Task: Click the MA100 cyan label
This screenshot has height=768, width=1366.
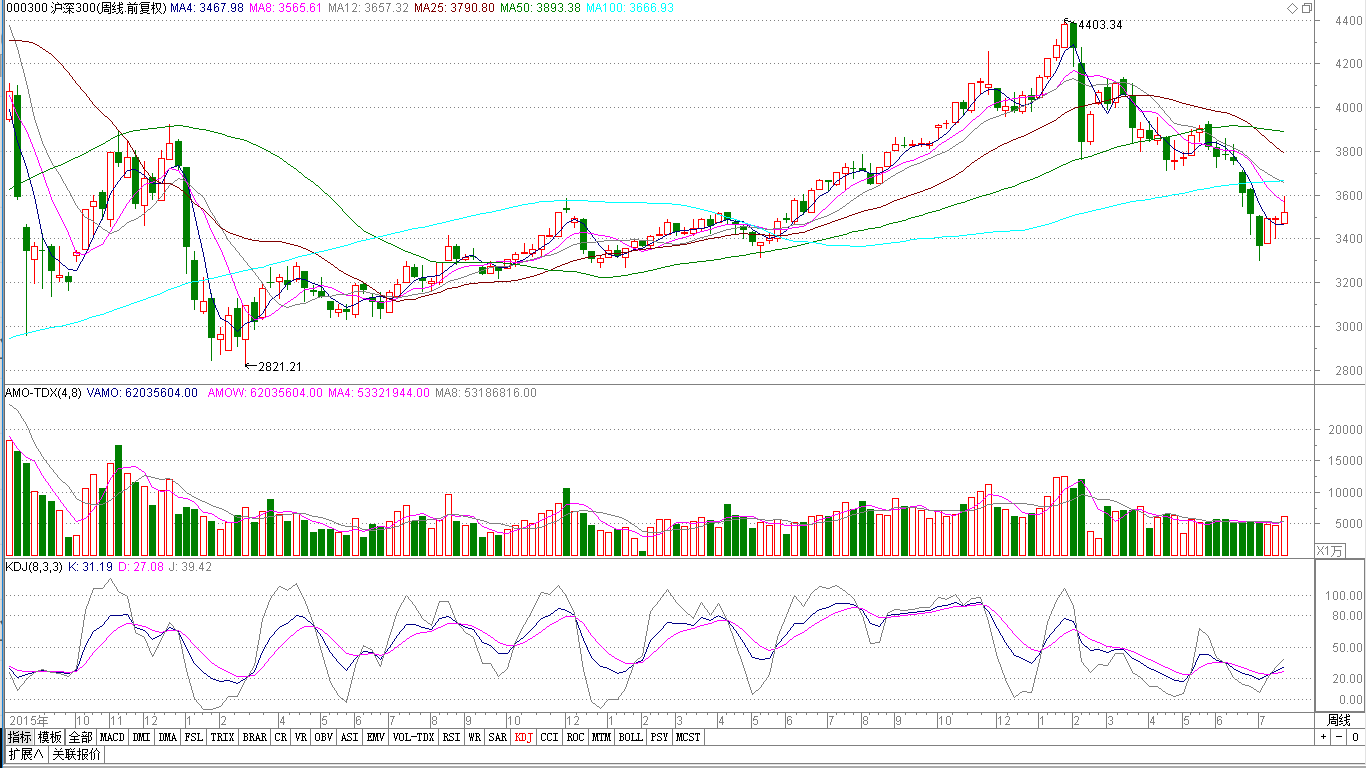Action: (x=630, y=8)
